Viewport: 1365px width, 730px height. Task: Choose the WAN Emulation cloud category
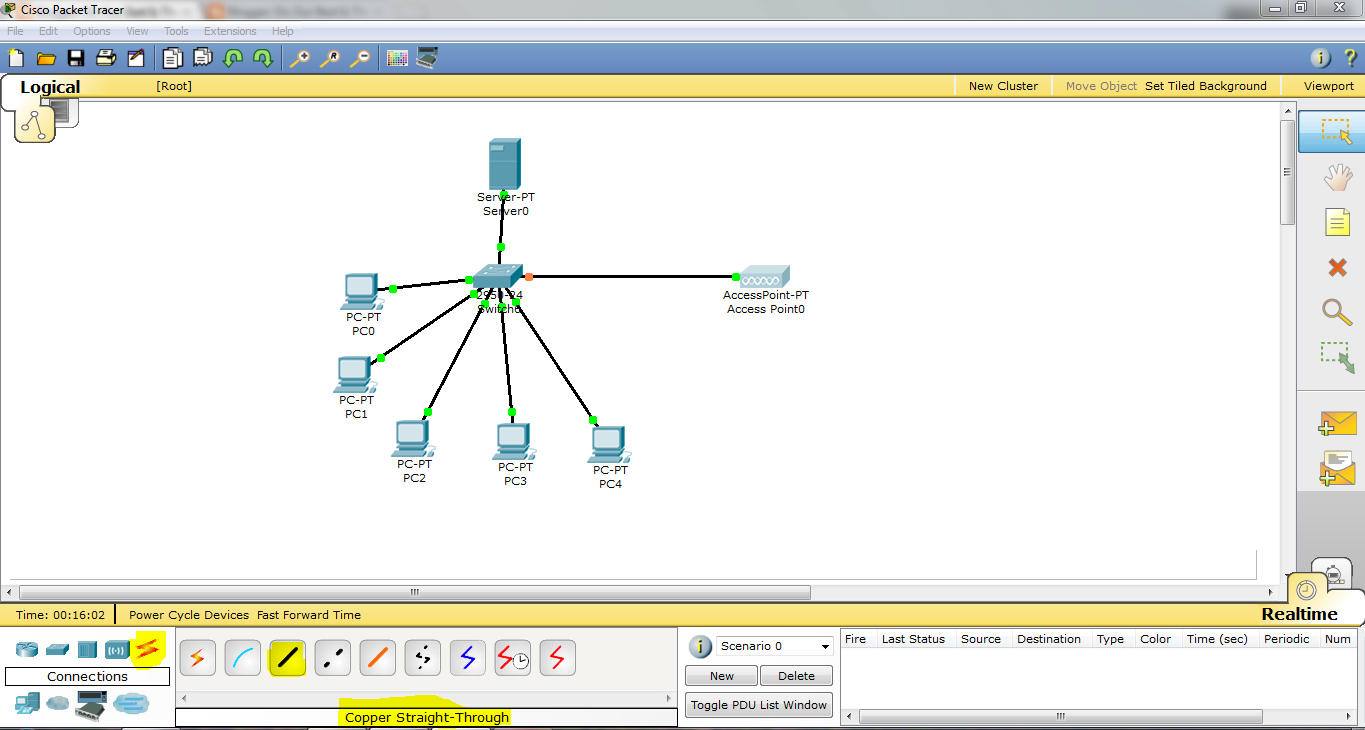click(x=58, y=704)
